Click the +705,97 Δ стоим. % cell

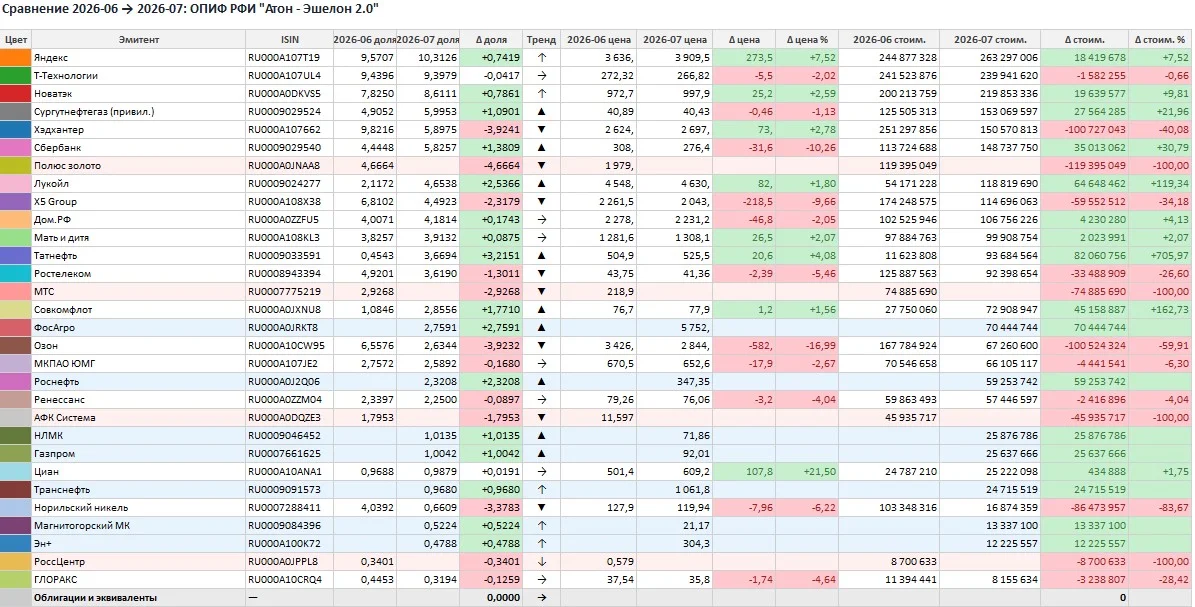1161,256
